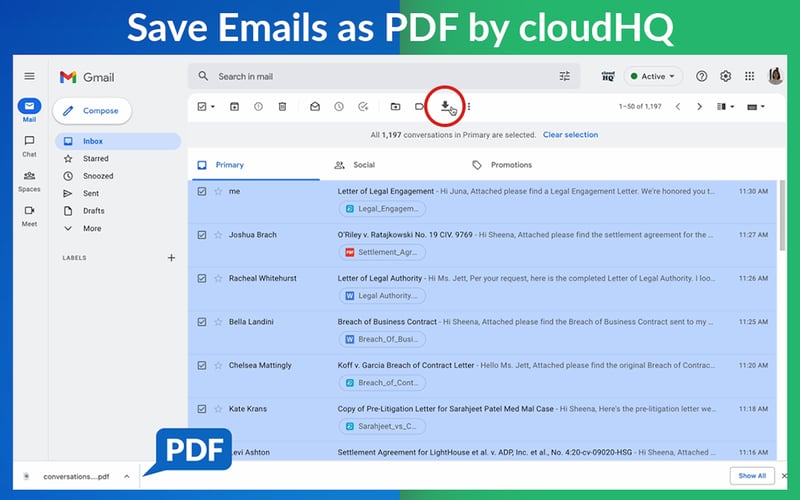Viewport: 800px width, 500px height.
Task: Open the Inbox folder
Action: pos(118,141)
